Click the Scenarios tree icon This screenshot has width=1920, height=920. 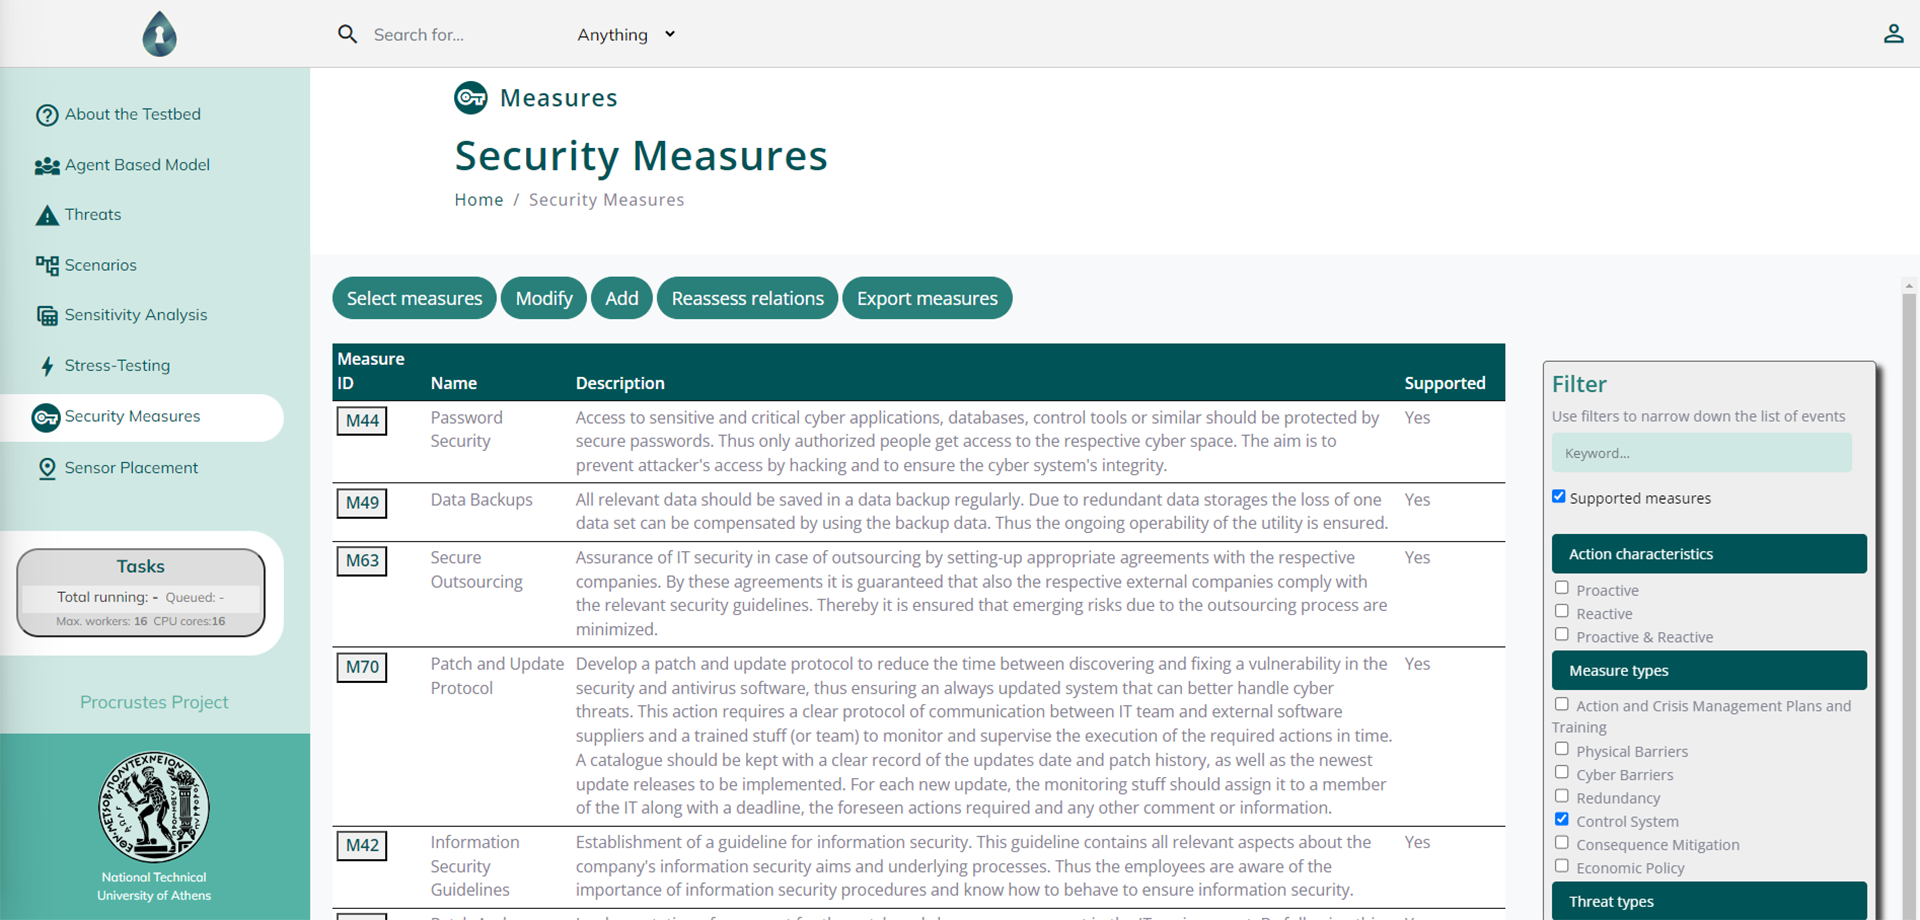coord(47,265)
